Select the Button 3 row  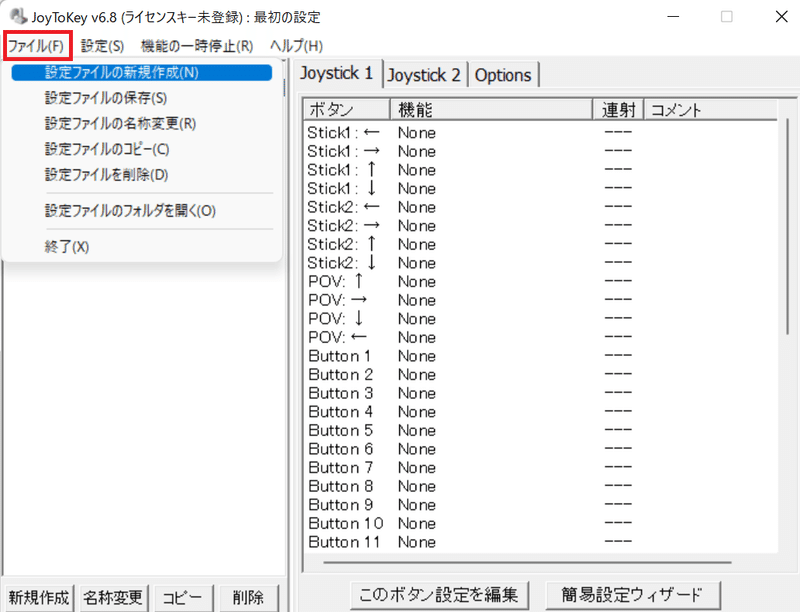(541, 393)
